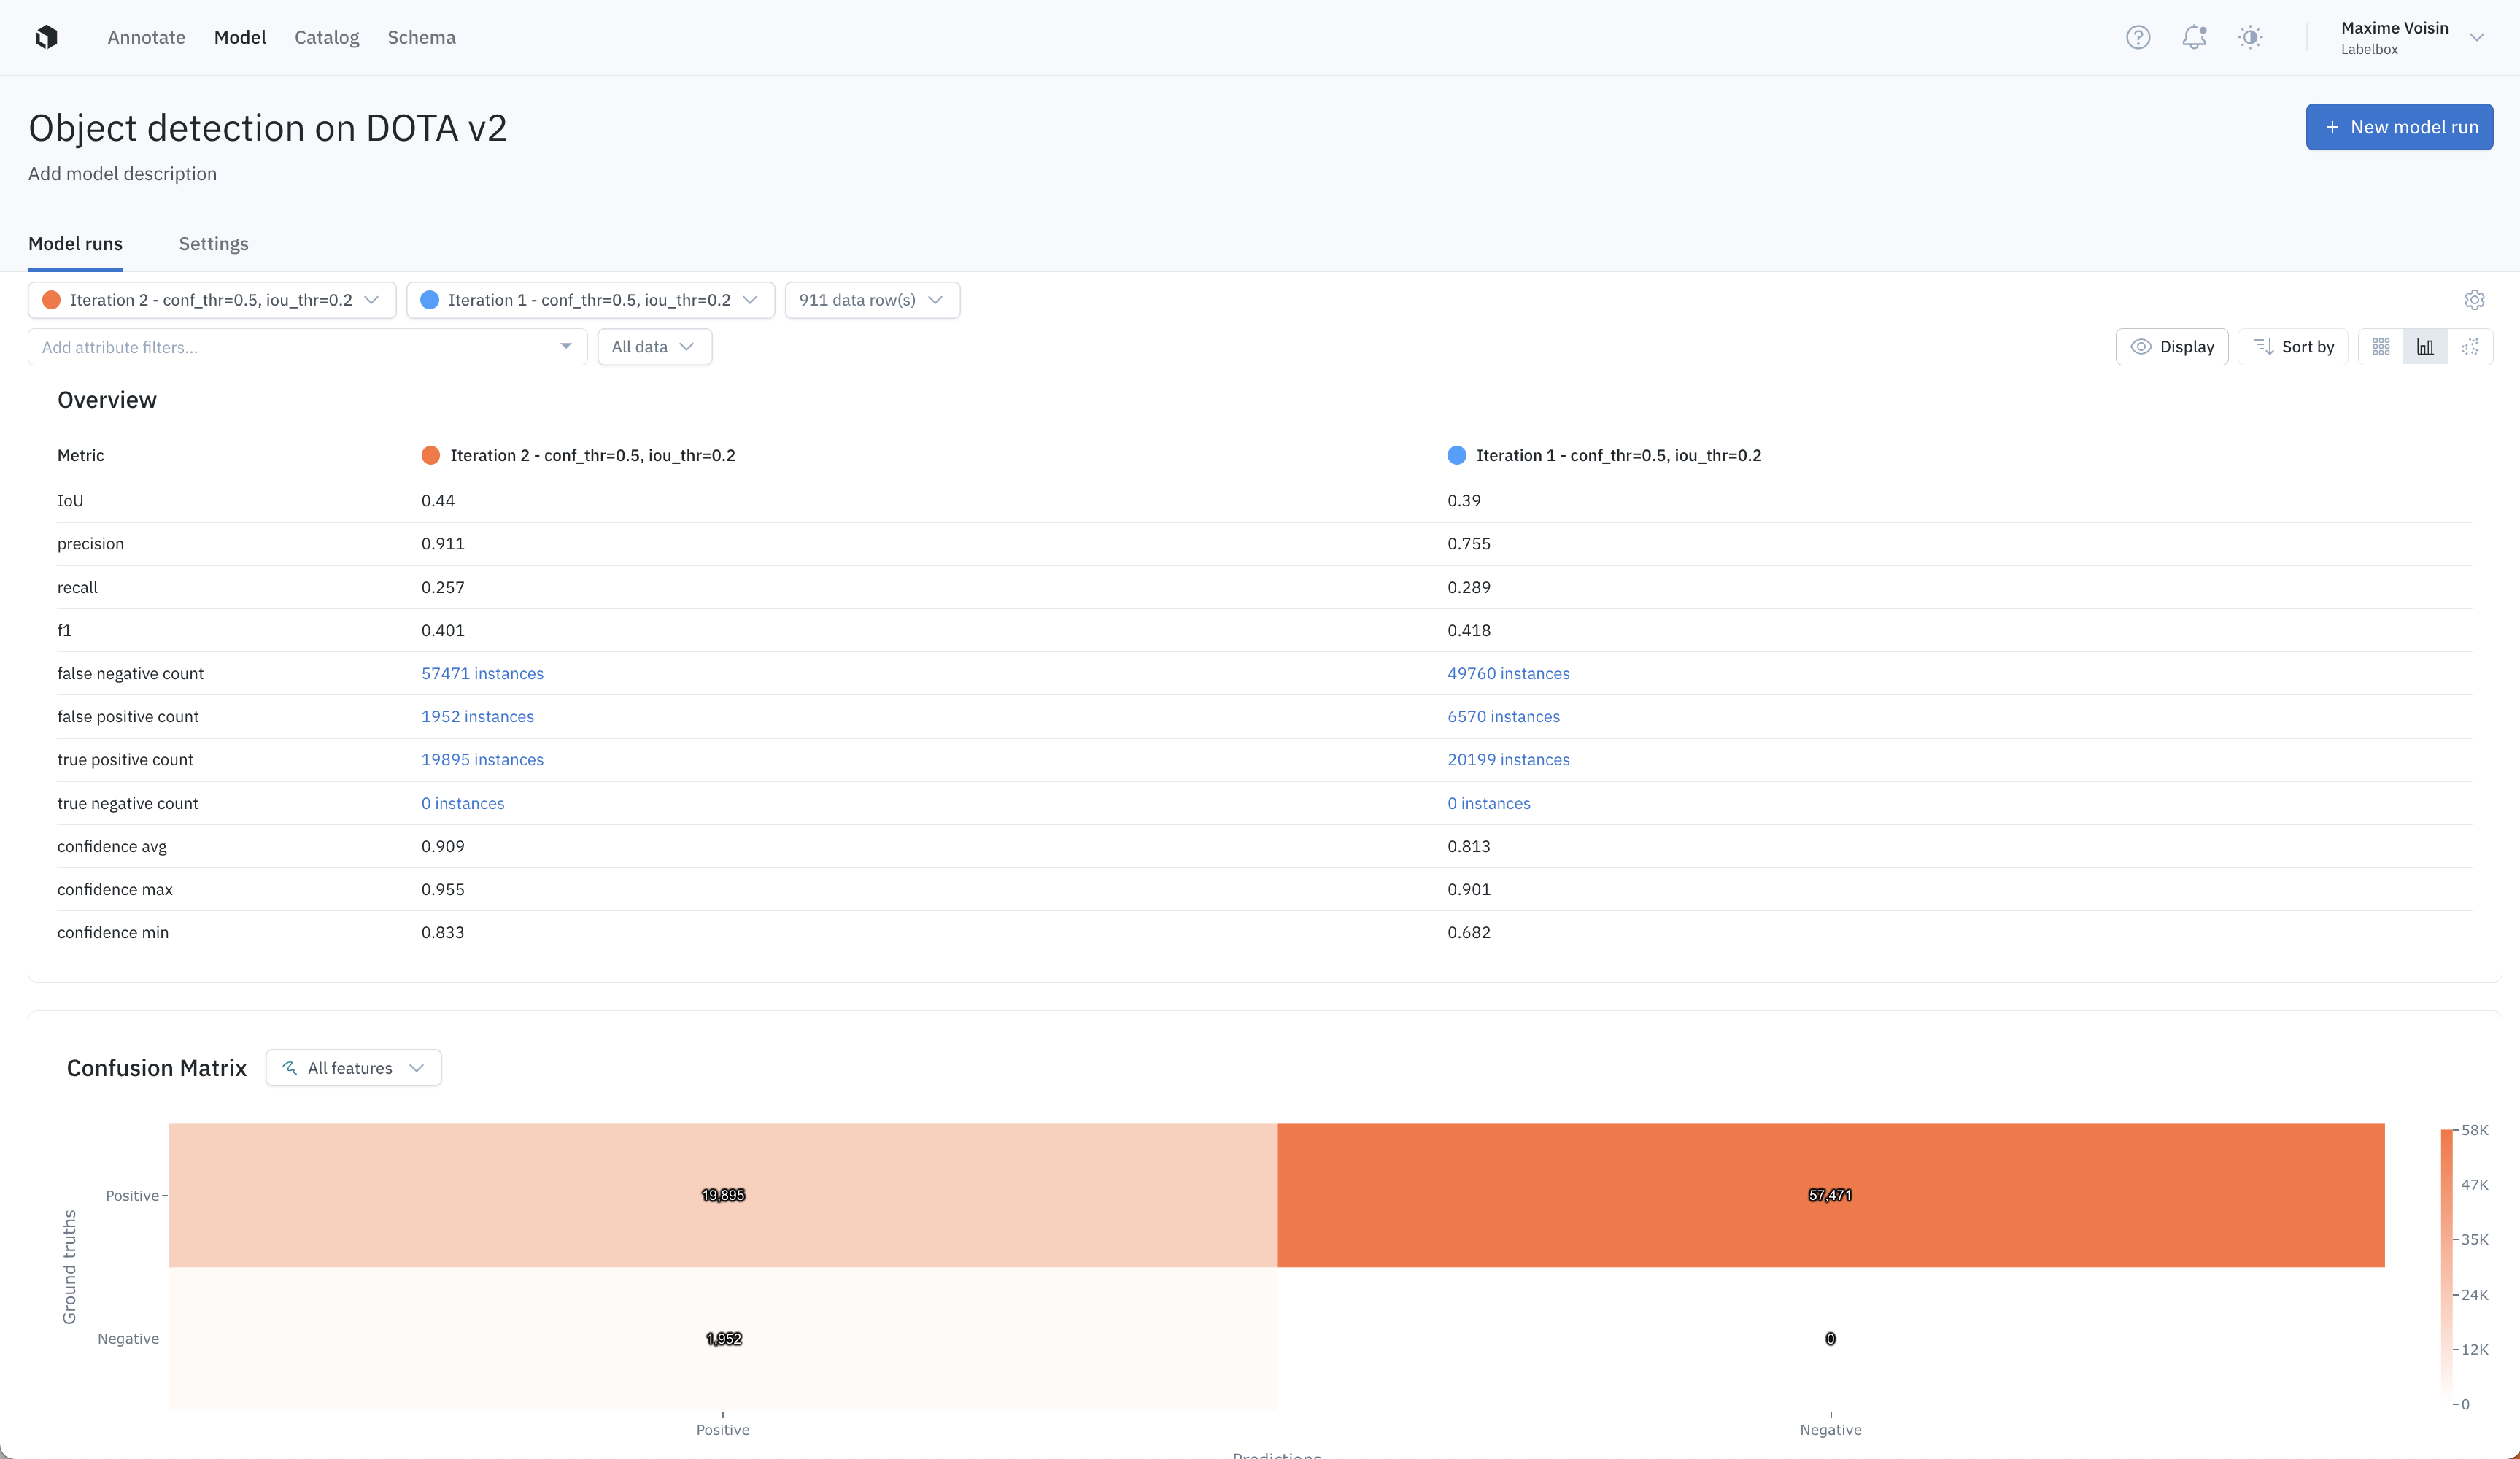The image size is (2520, 1459).
Task: Expand the Iteration 1 model run dropdown
Action: tap(590, 300)
